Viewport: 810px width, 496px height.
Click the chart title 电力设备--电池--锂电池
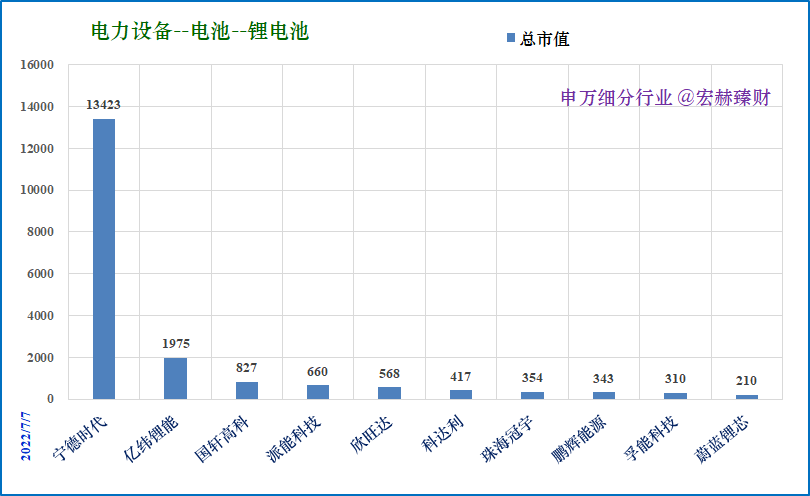tap(200, 31)
